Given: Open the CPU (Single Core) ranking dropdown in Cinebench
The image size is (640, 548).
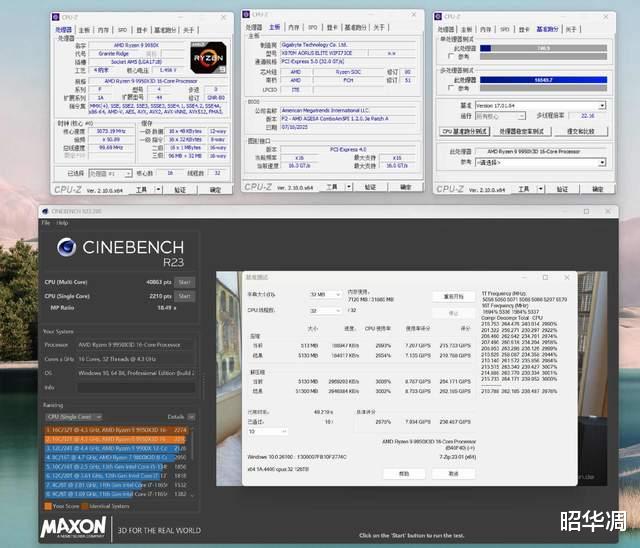Looking at the screenshot, I should tap(73, 417).
